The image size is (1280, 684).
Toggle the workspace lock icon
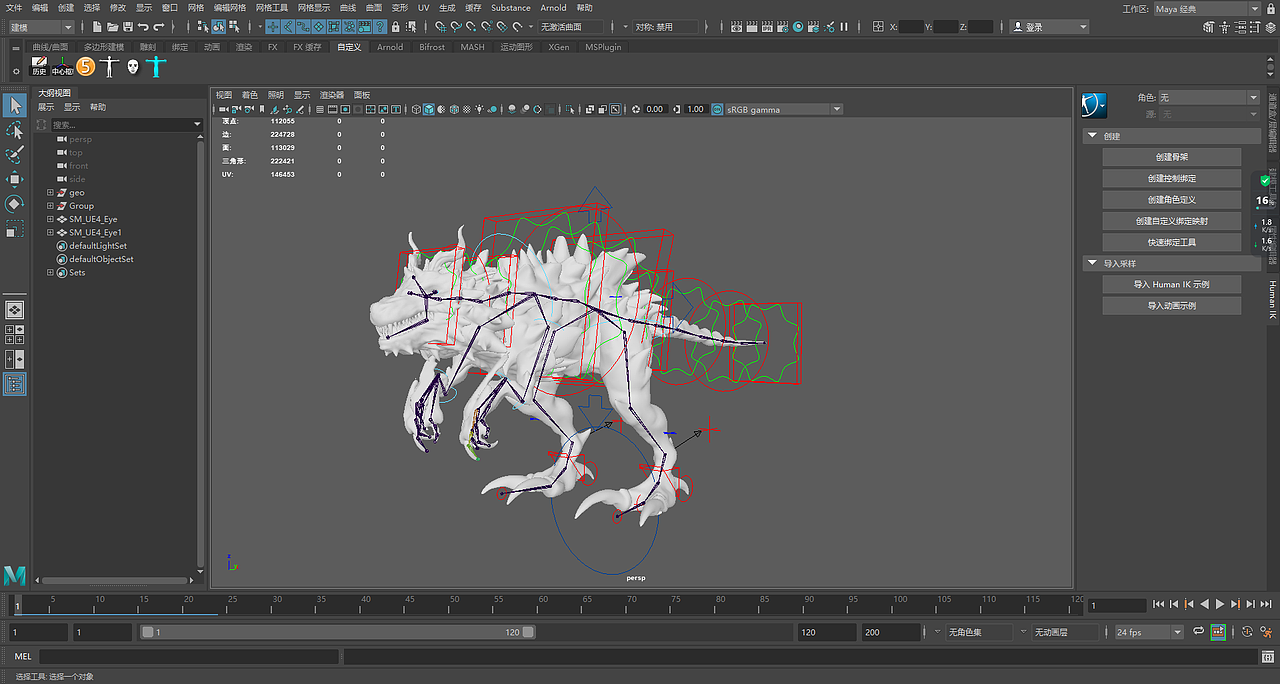1269,9
